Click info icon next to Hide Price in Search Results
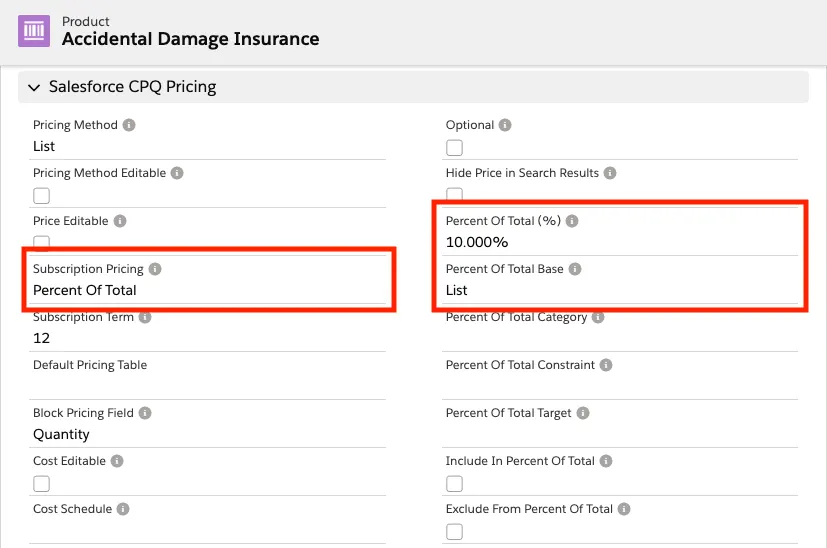 pyautogui.click(x=610, y=173)
